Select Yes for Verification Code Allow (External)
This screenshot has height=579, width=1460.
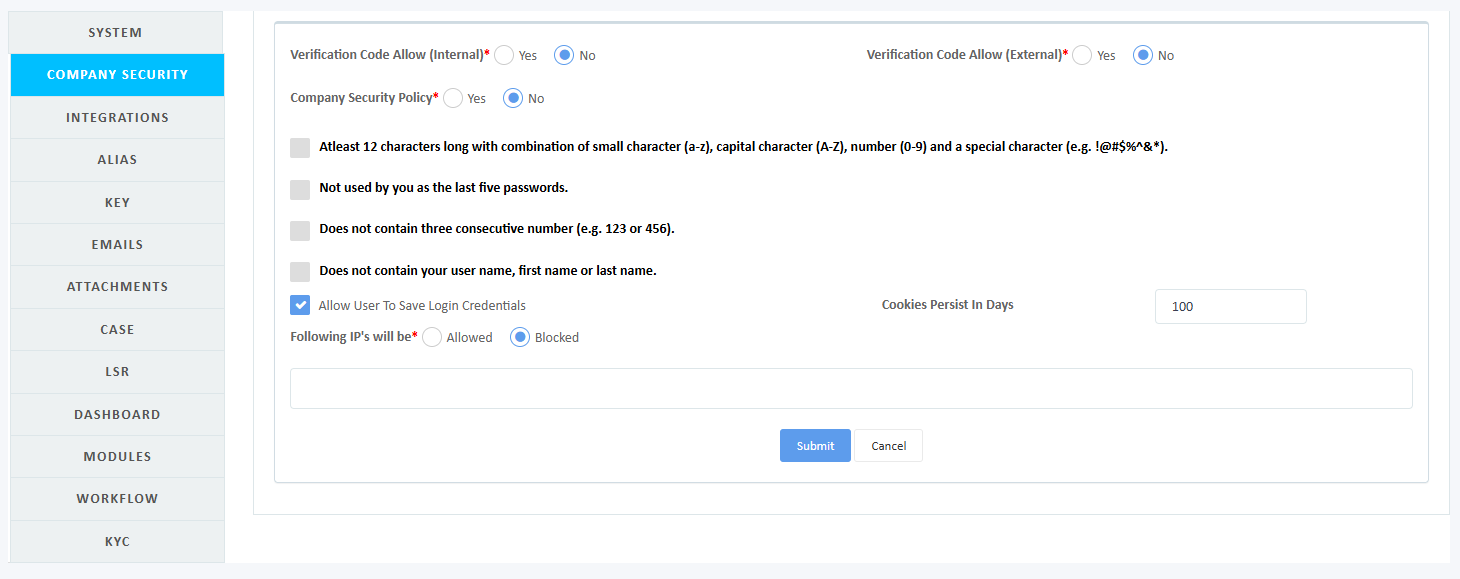coord(1082,55)
